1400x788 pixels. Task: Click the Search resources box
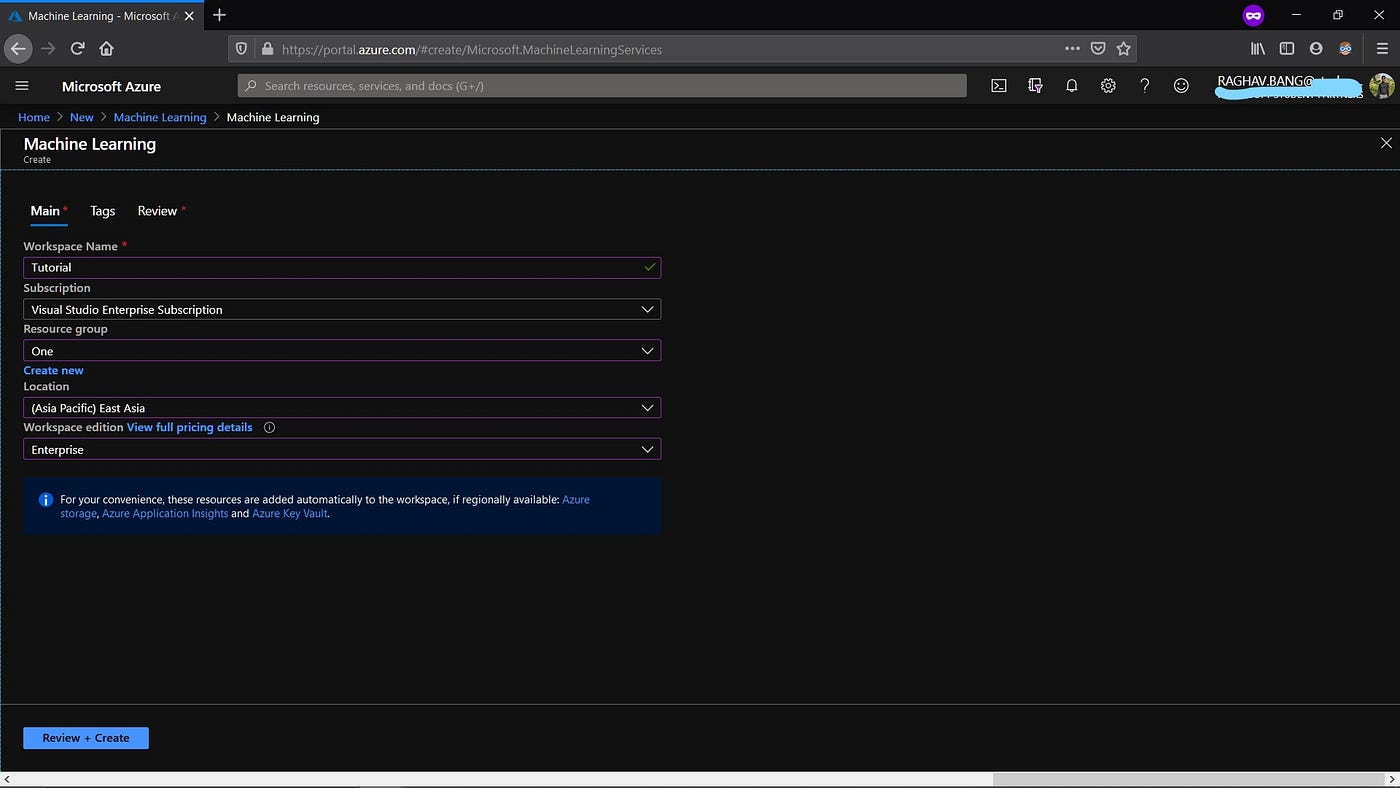[x=602, y=86]
